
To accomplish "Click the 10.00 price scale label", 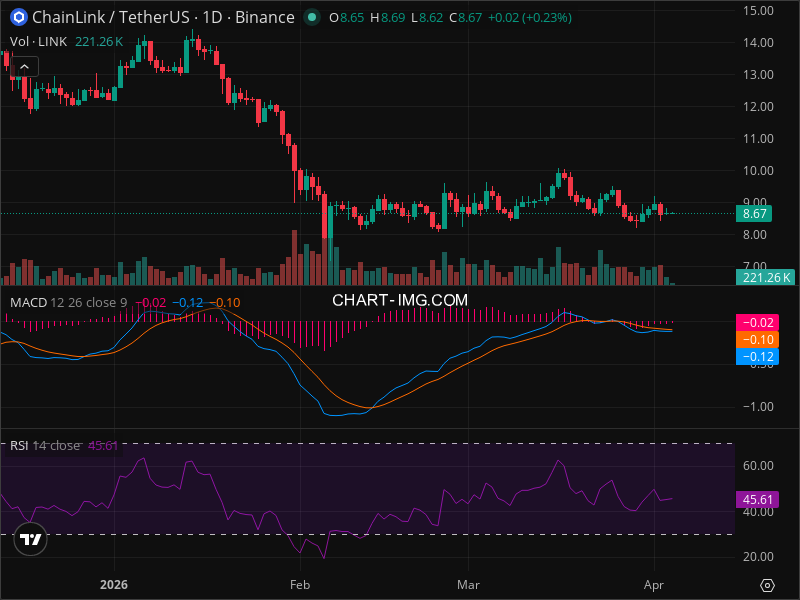I will [x=758, y=171].
